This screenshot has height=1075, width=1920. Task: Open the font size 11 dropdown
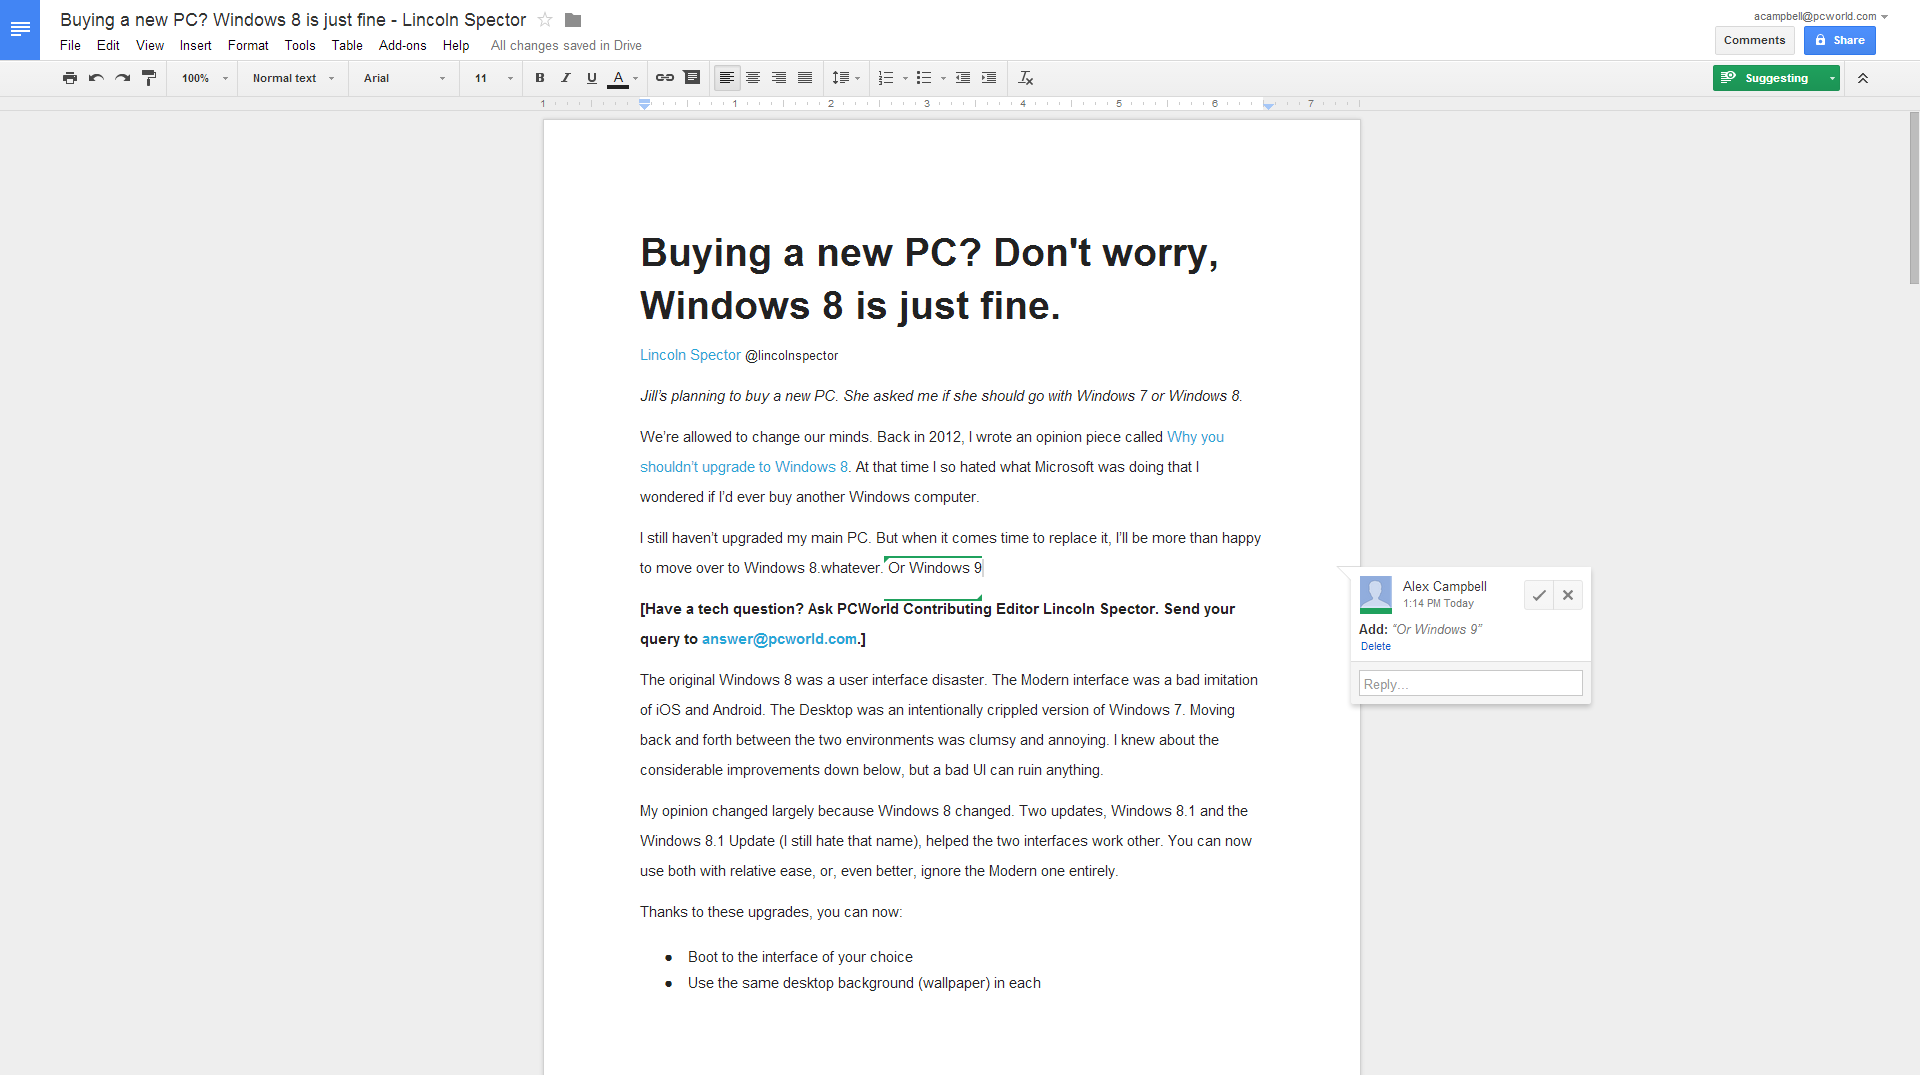(493, 78)
